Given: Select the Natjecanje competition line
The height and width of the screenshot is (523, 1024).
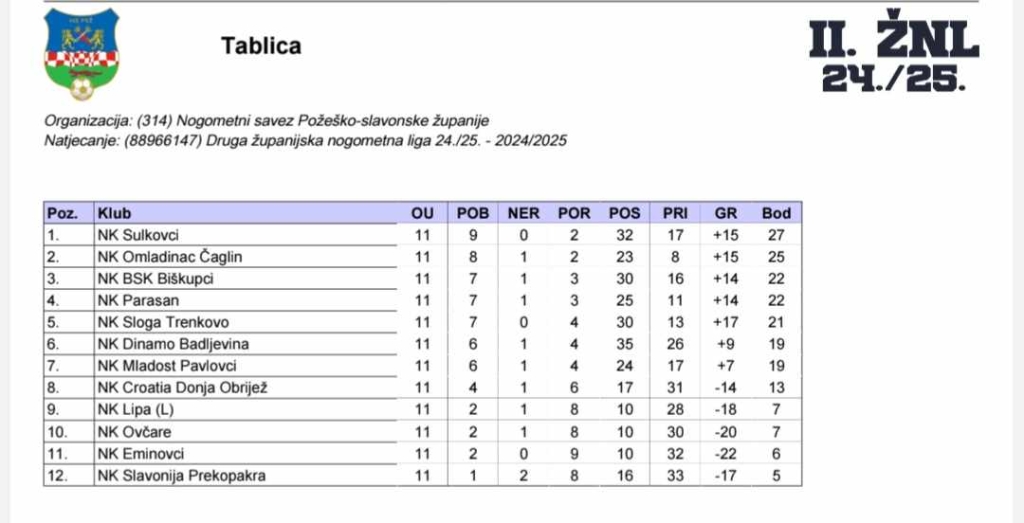Looking at the screenshot, I should 305,141.
